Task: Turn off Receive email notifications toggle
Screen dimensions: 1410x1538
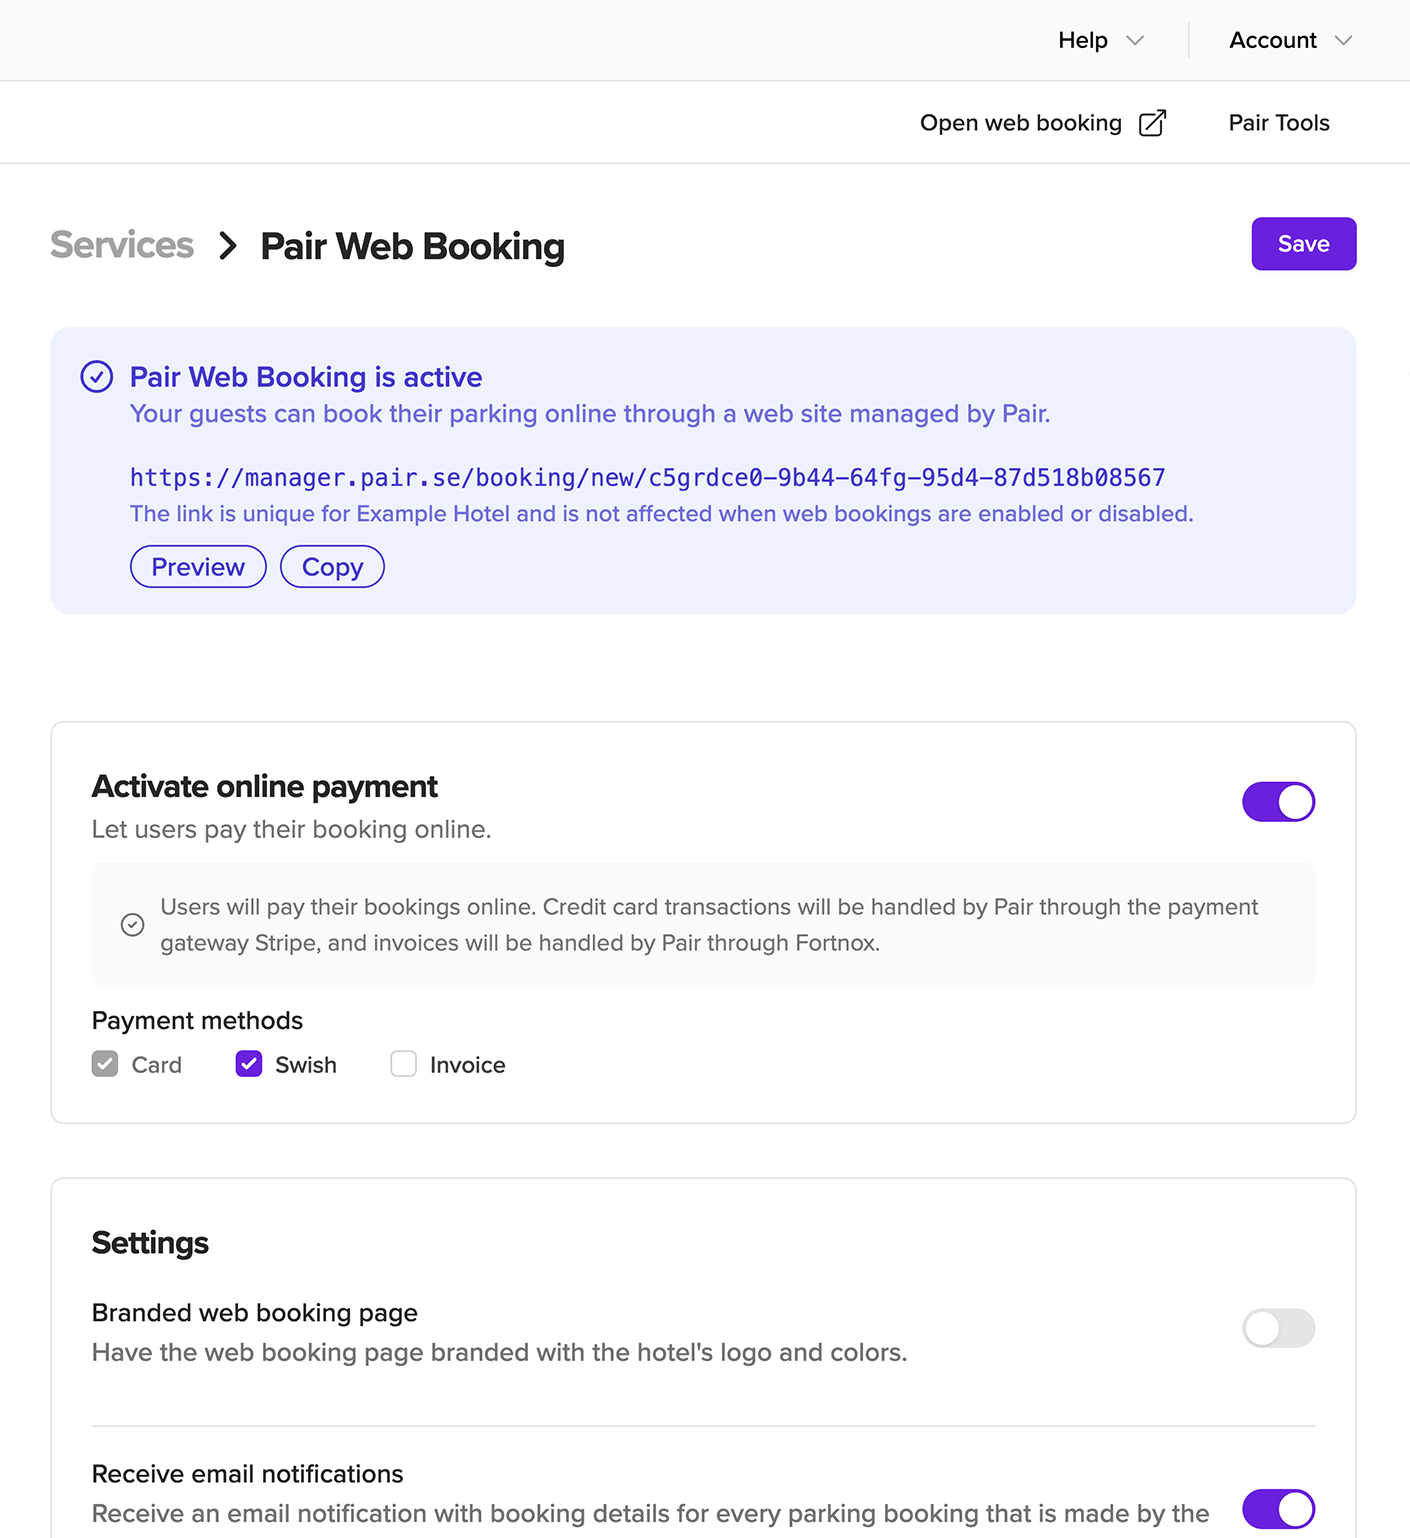Action: (x=1278, y=1509)
